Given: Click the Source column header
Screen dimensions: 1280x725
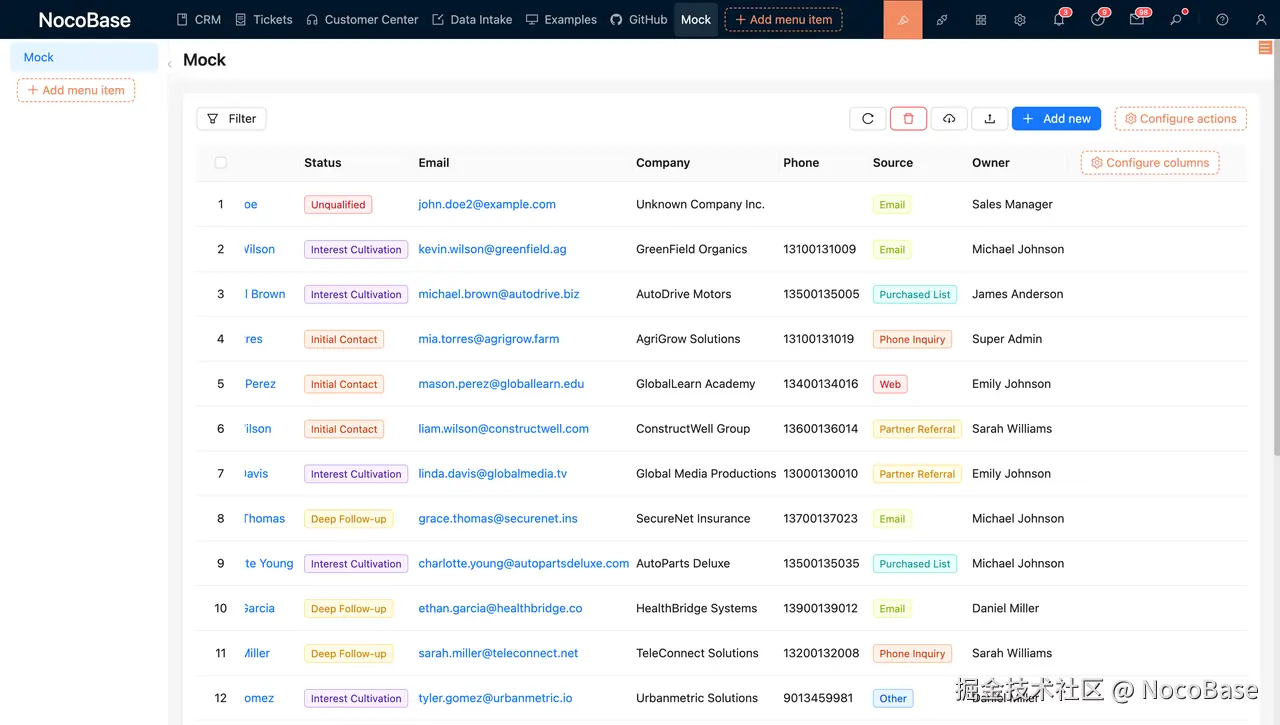Looking at the screenshot, I should [893, 162].
